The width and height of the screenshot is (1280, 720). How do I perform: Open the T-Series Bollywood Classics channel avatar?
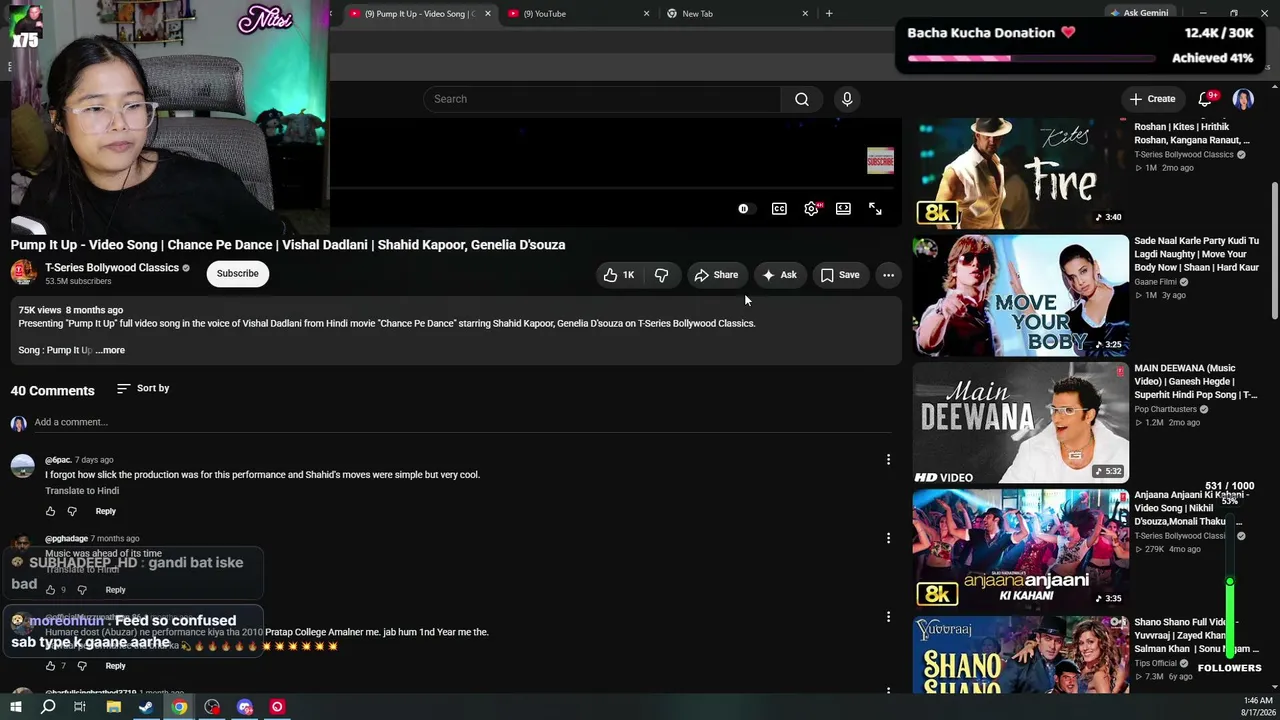coord(24,273)
